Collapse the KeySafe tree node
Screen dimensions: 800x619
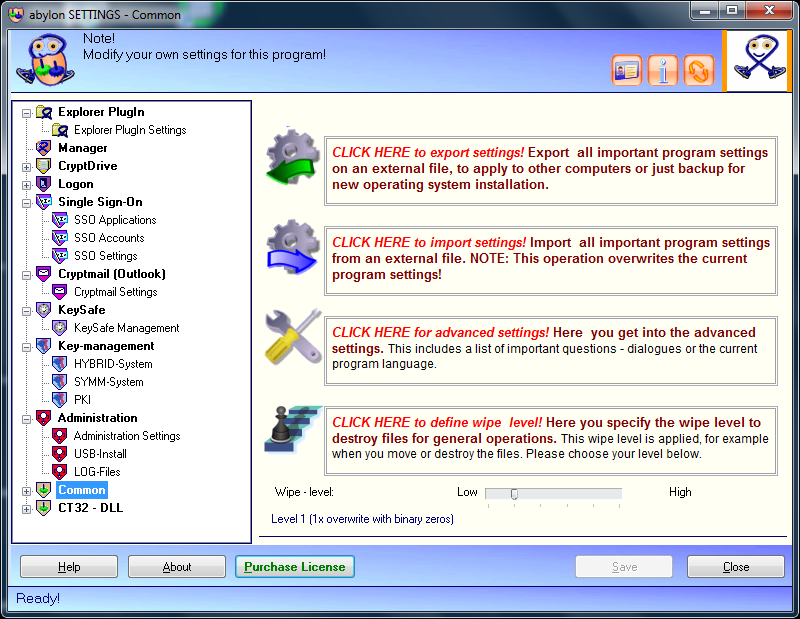[x=27, y=311]
